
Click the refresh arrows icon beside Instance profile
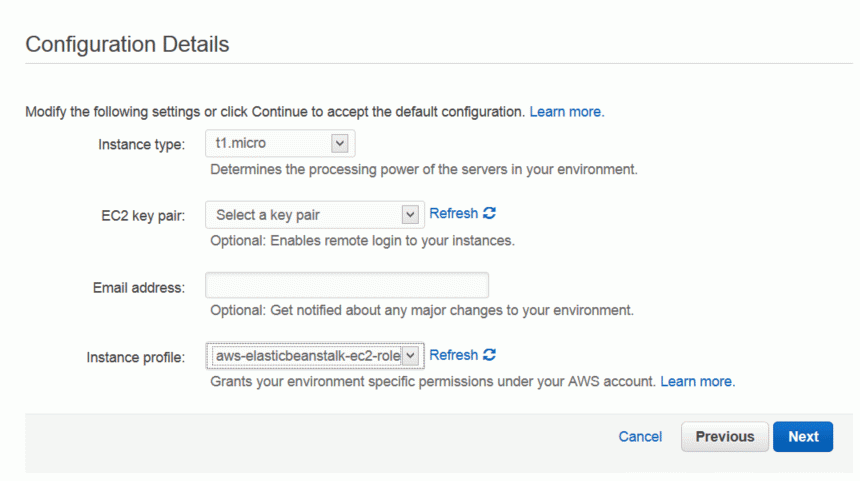(x=489, y=355)
